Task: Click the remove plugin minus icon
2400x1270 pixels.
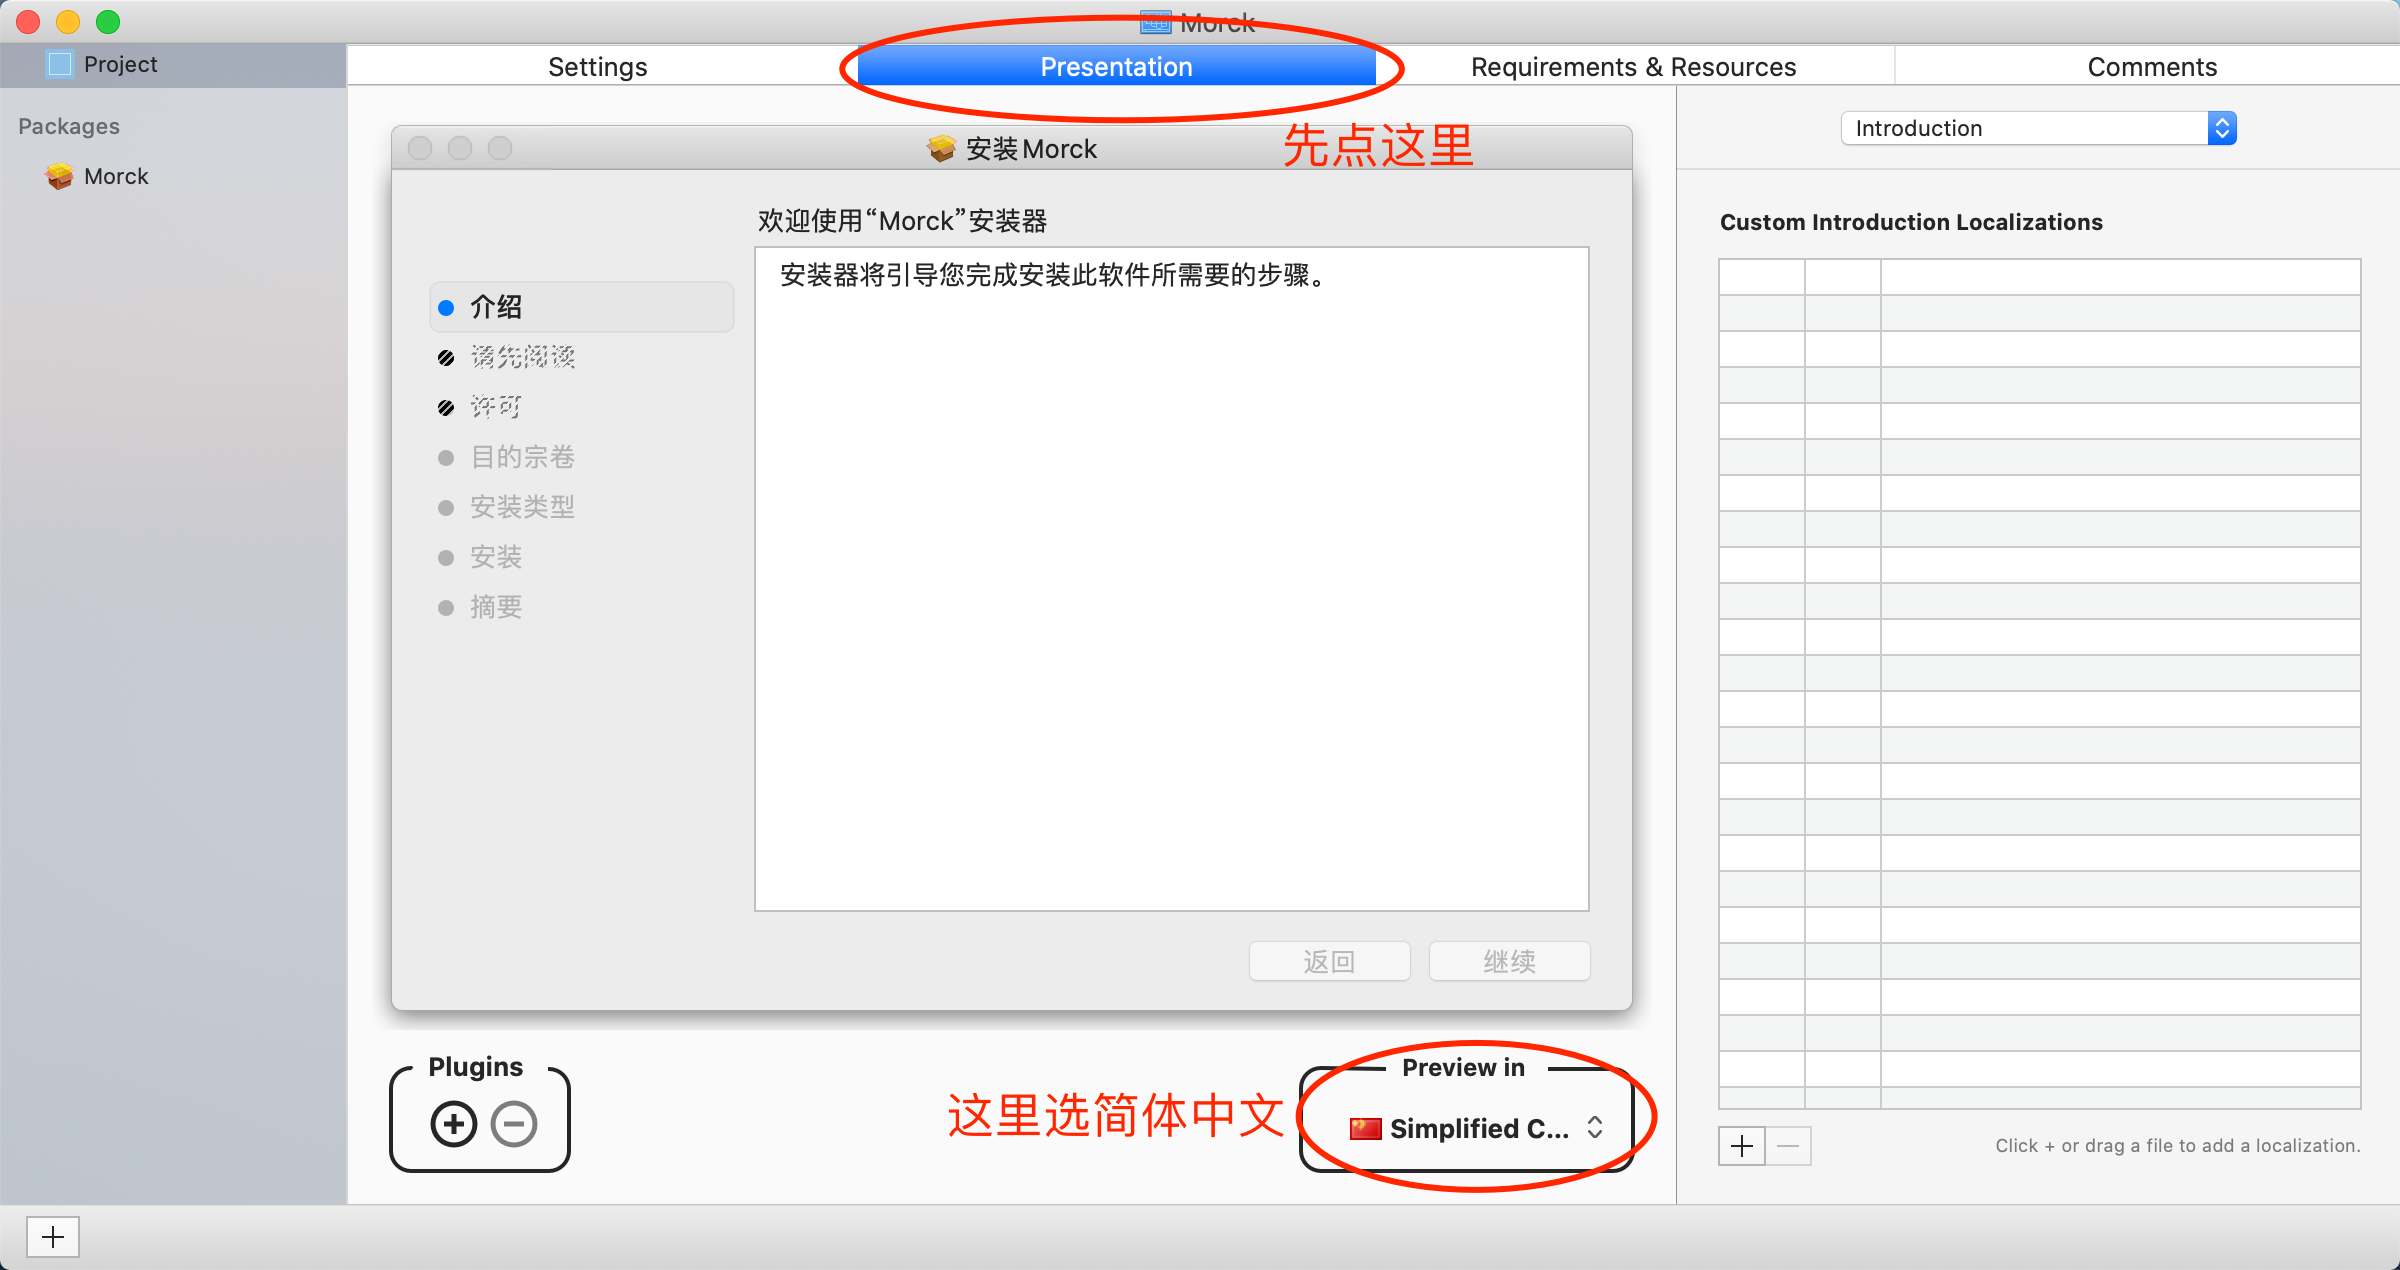Action: tap(514, 1124)
